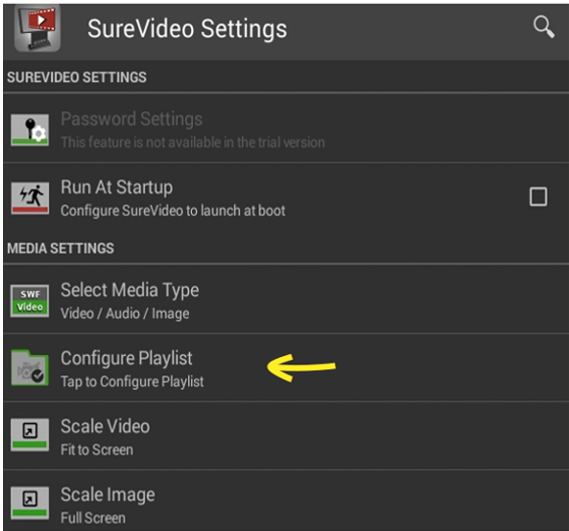
Task: Tap the 'Video / Audio / Image' subtitle
Action: (125, 314)
